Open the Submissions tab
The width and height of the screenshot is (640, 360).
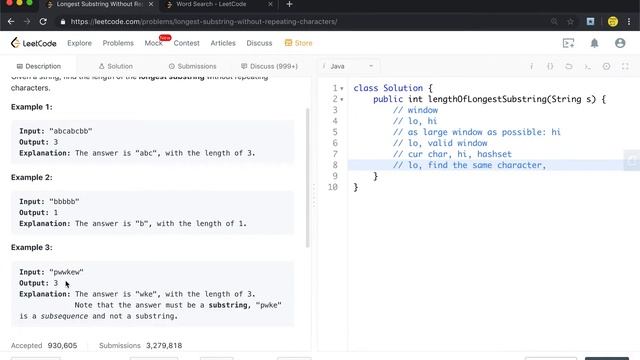[x=193, y=66]
